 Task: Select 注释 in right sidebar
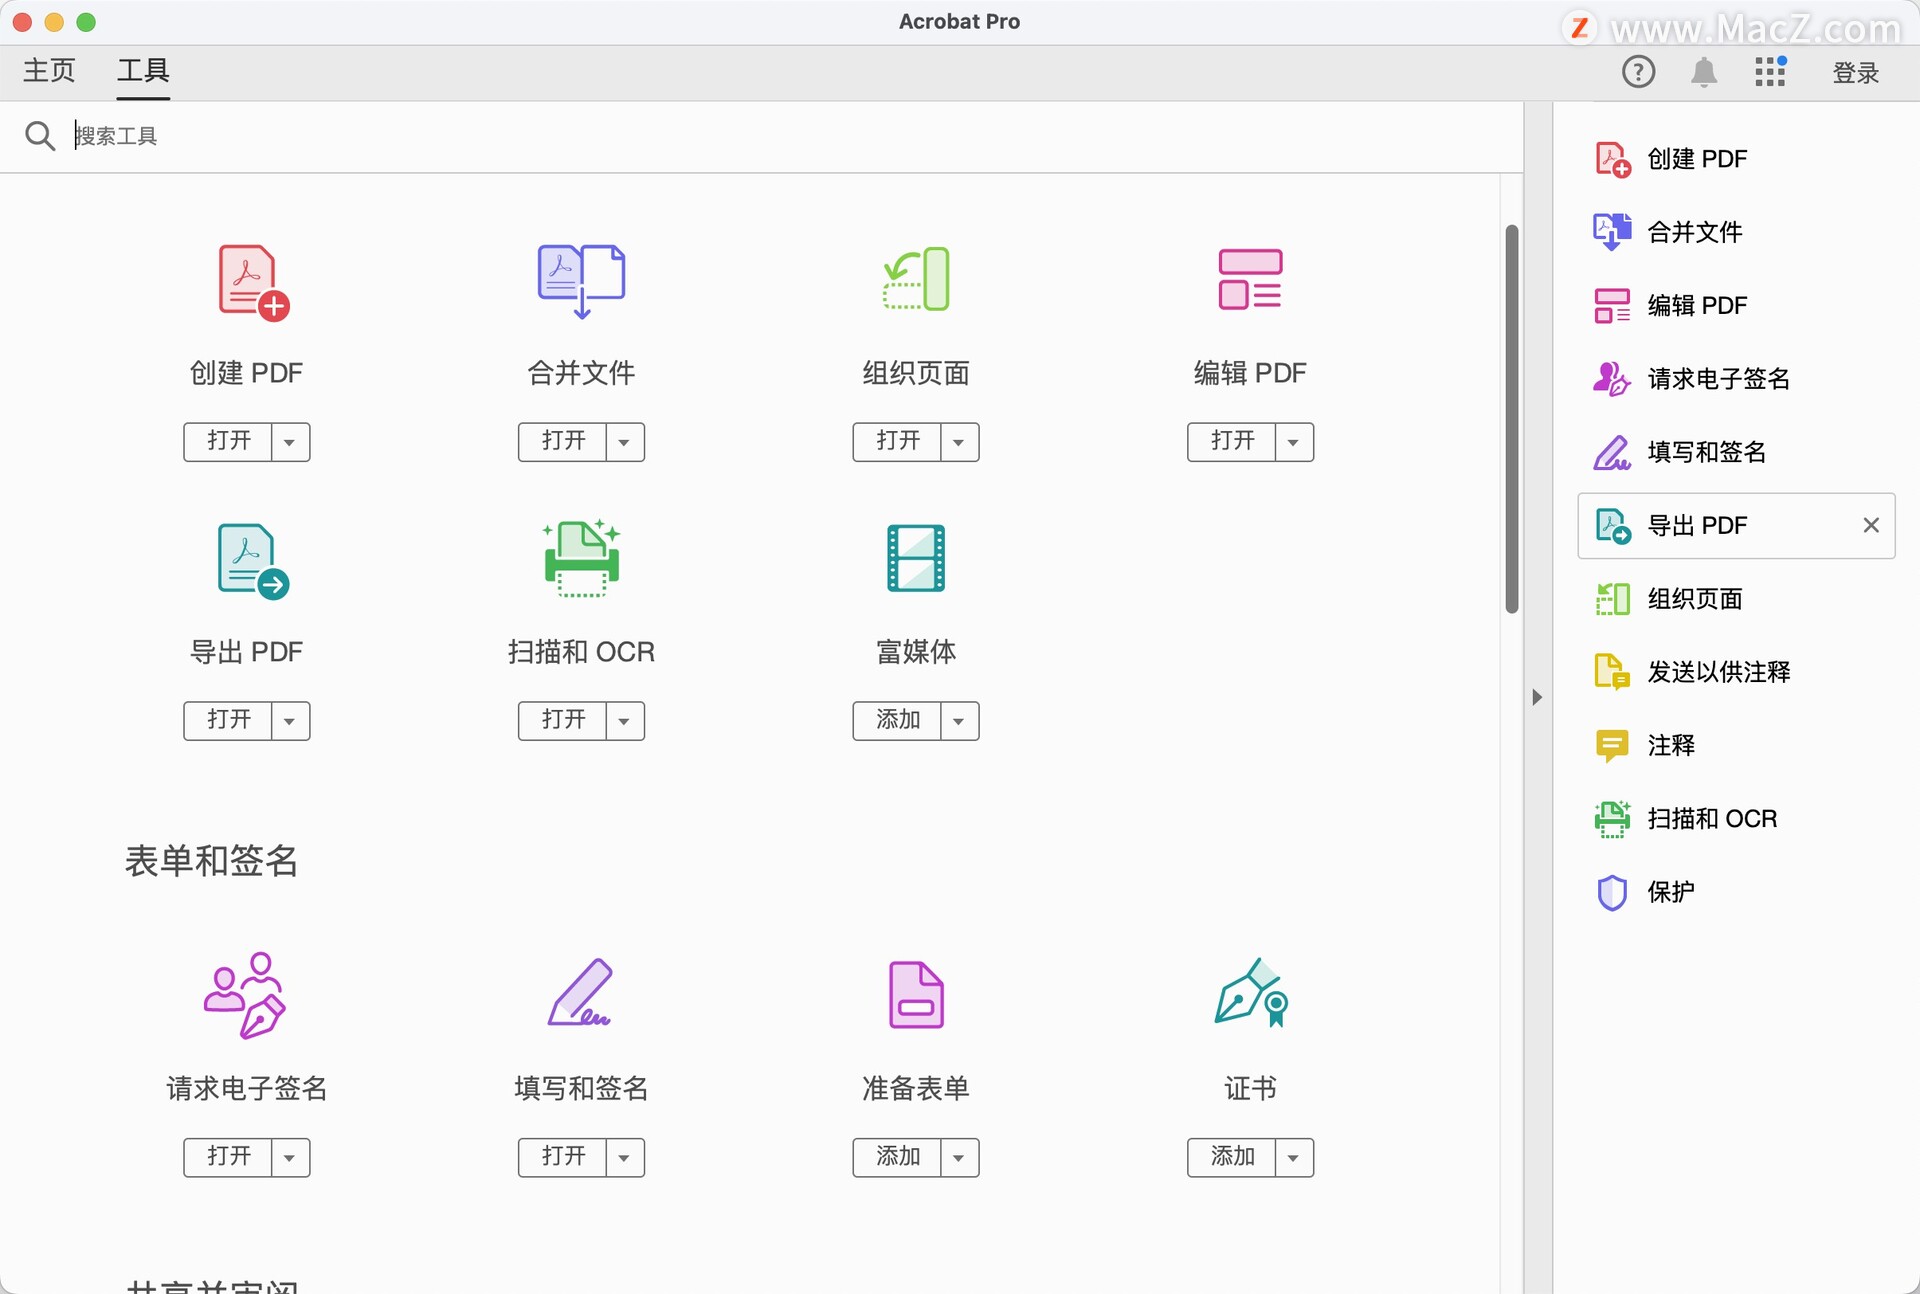1736,745
